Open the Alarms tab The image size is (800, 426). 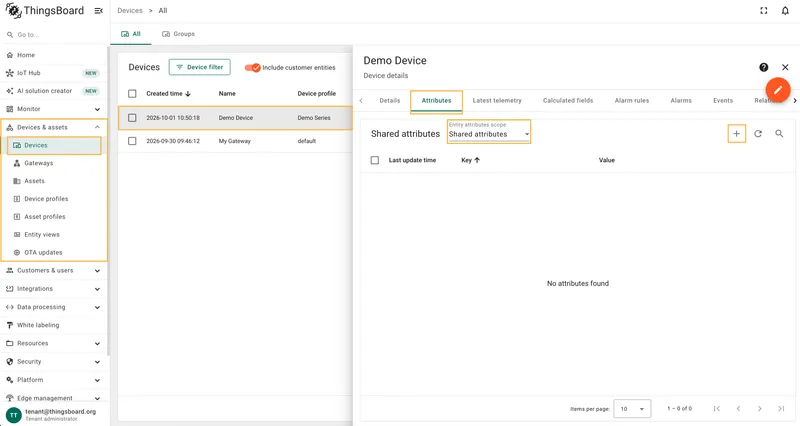click(x=681, y=101)
